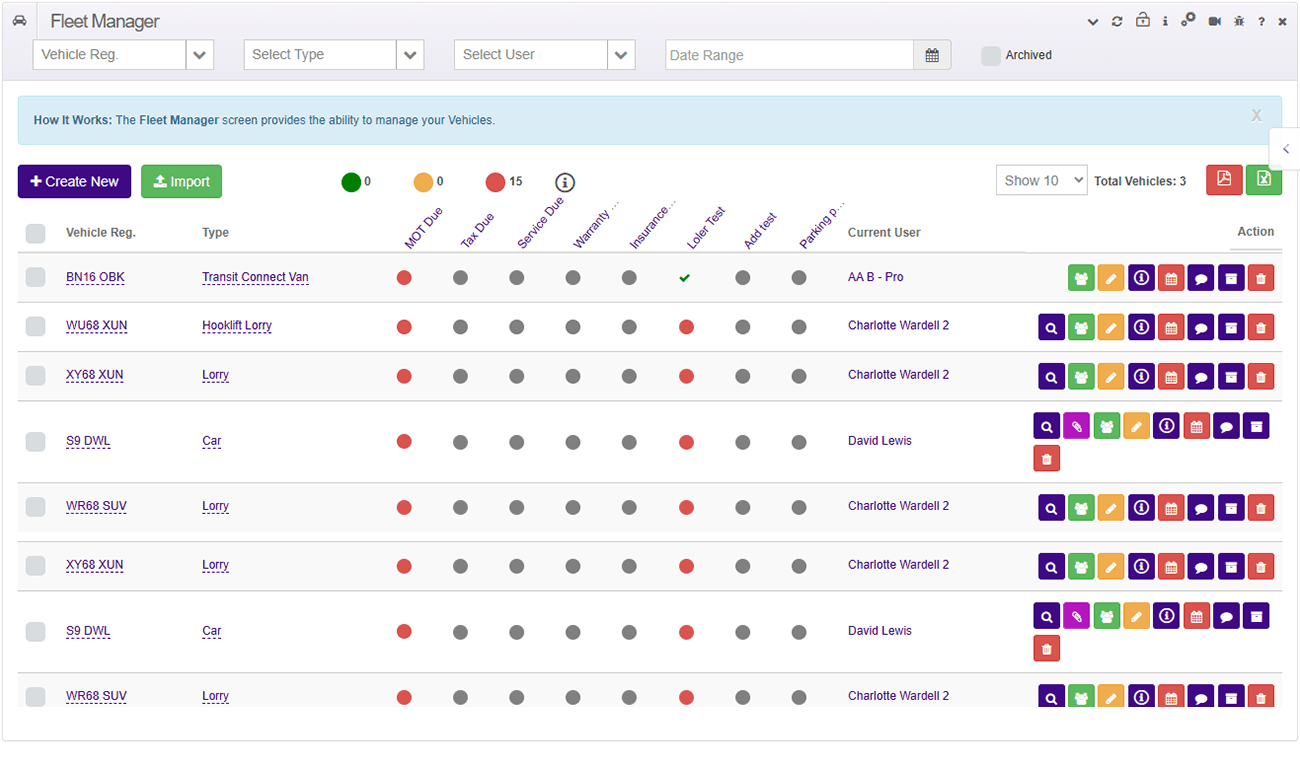The width and height of the screenshot is (1300, 760).
Task: Open the Transit Connect Van link
Action: click(x=255, y=277)
